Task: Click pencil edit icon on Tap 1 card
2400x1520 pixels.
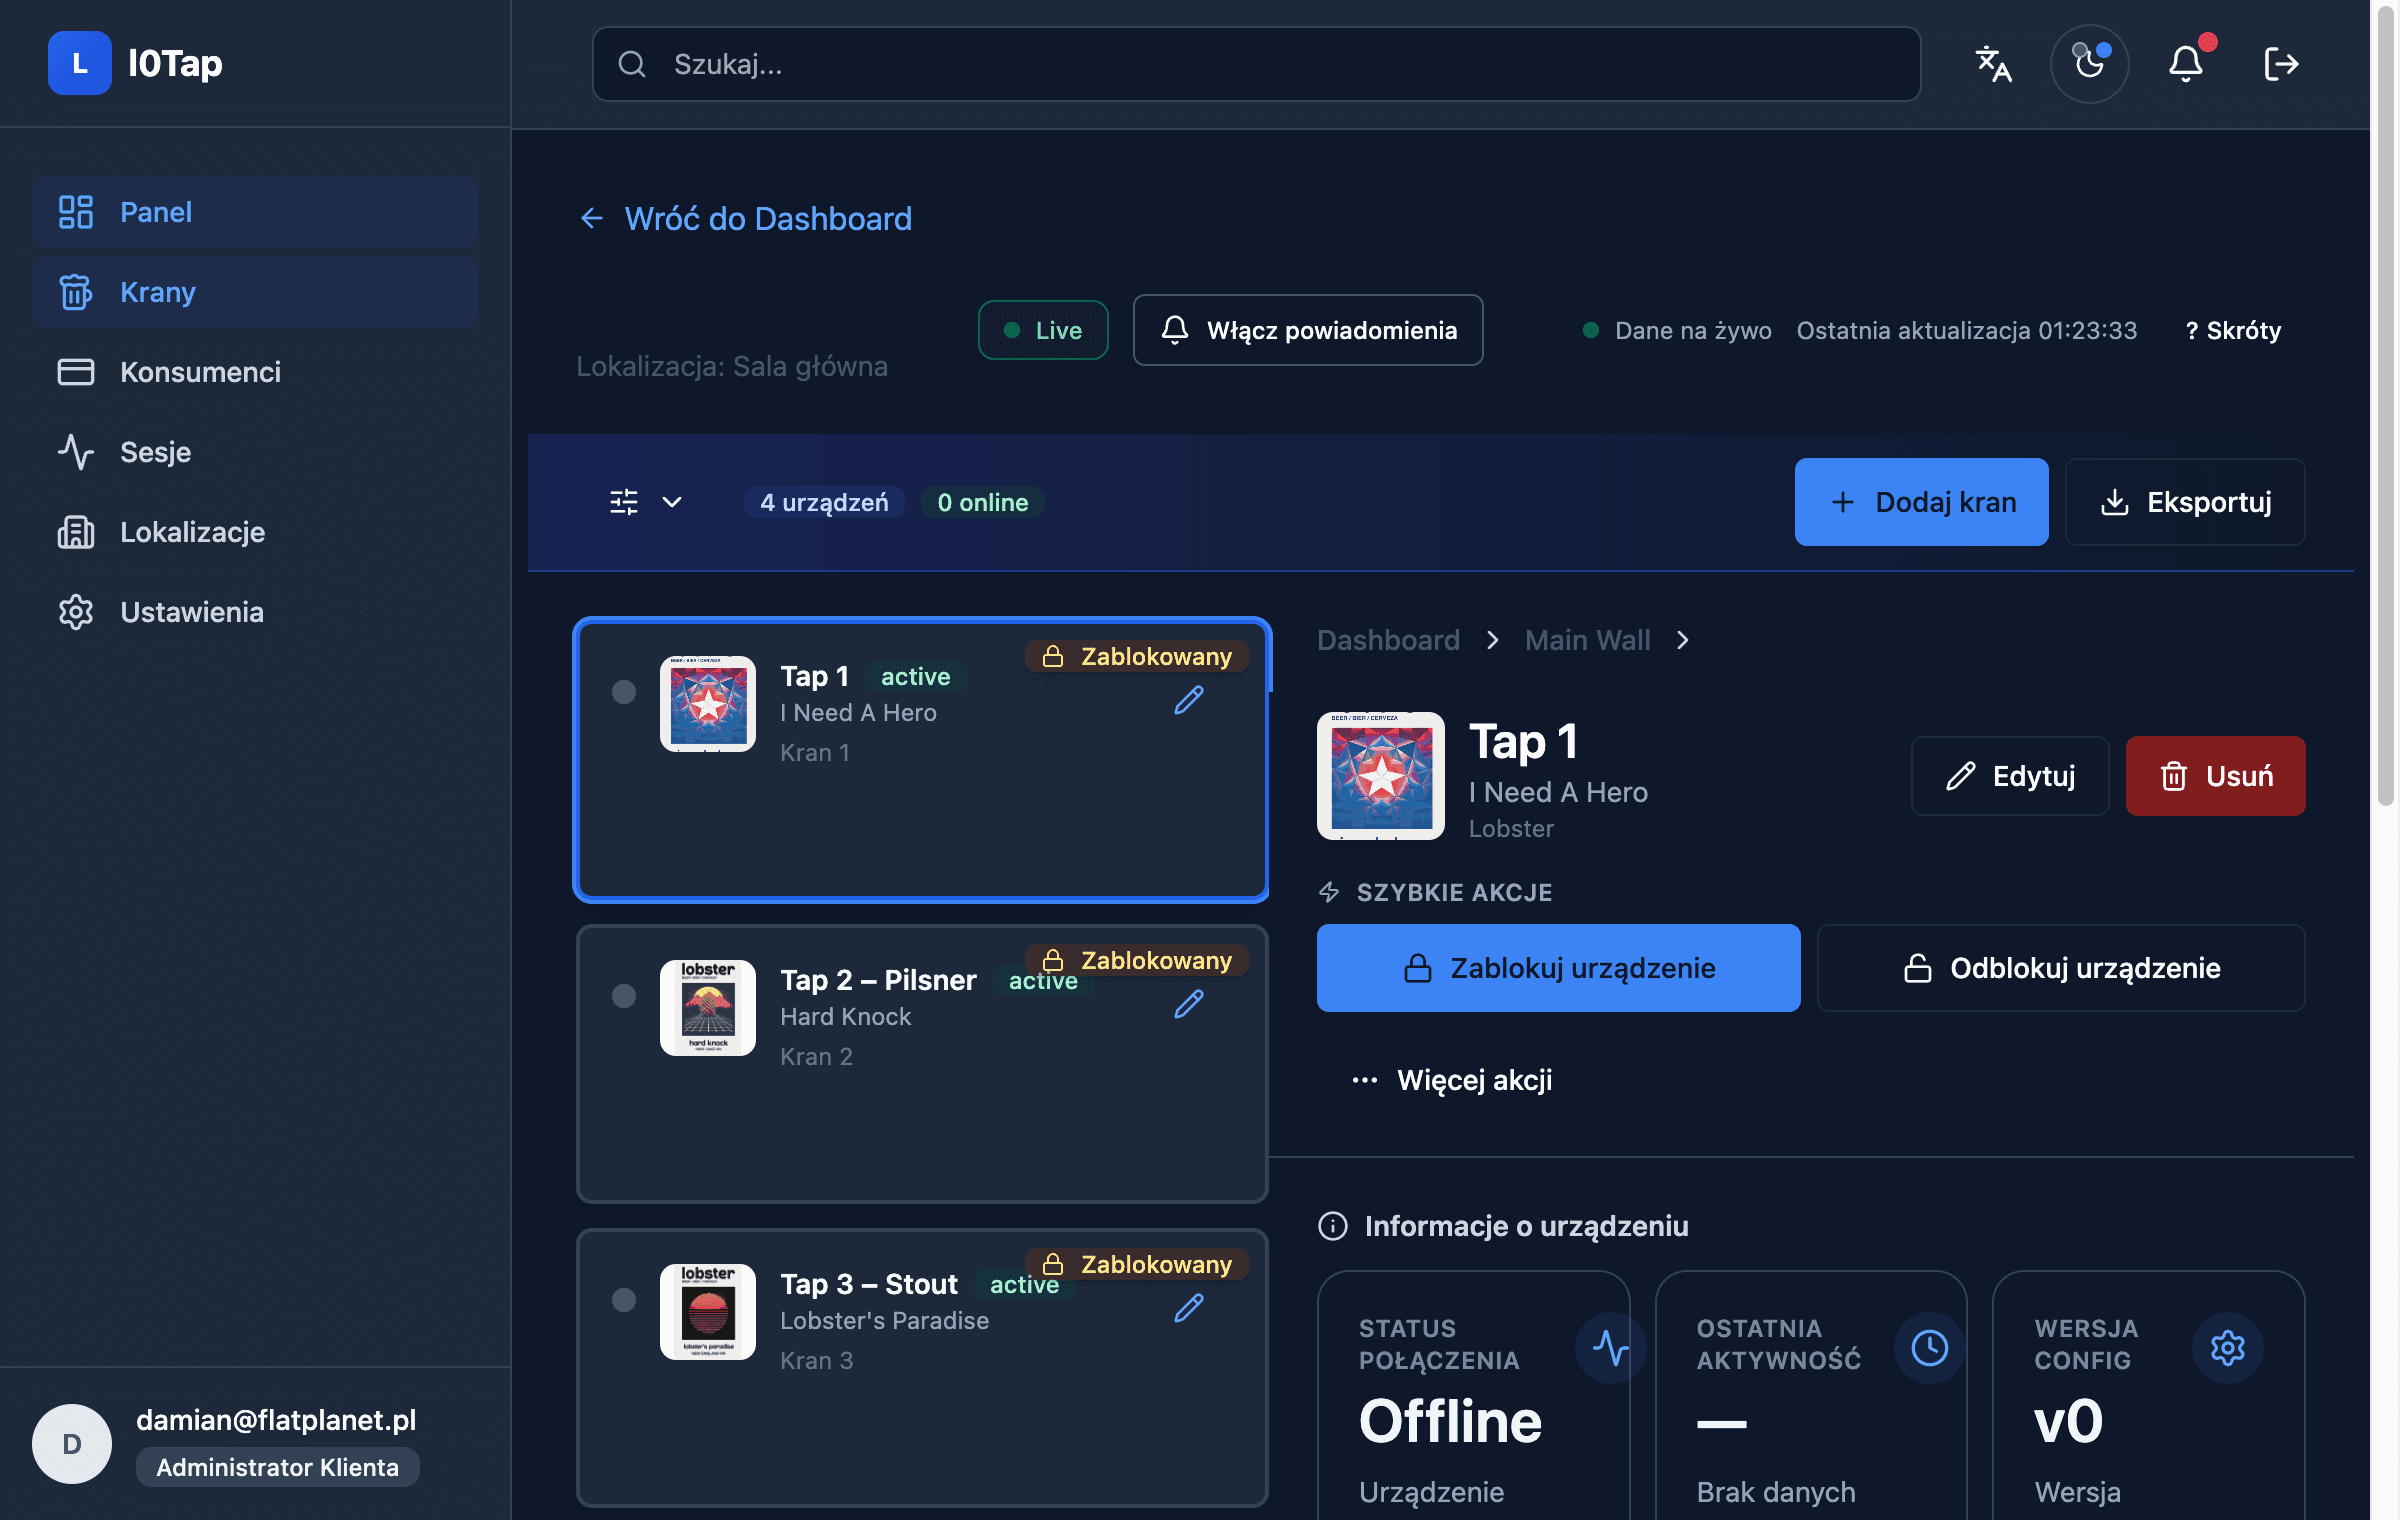Action: [1188, 700]
